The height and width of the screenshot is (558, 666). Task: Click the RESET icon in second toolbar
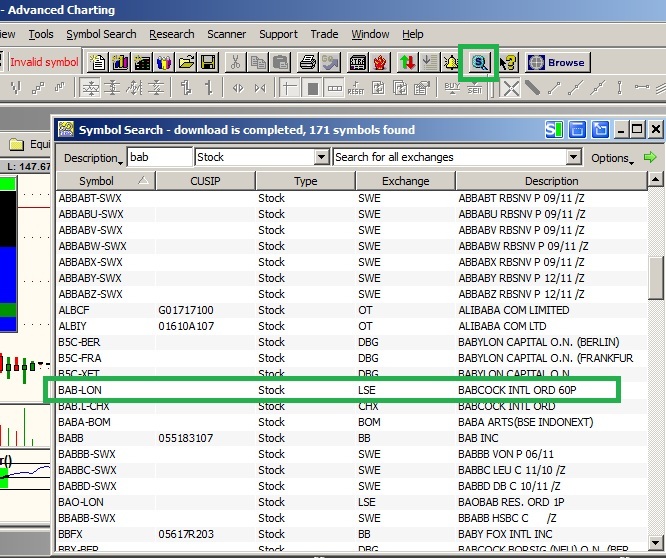(x=356, y=88)
